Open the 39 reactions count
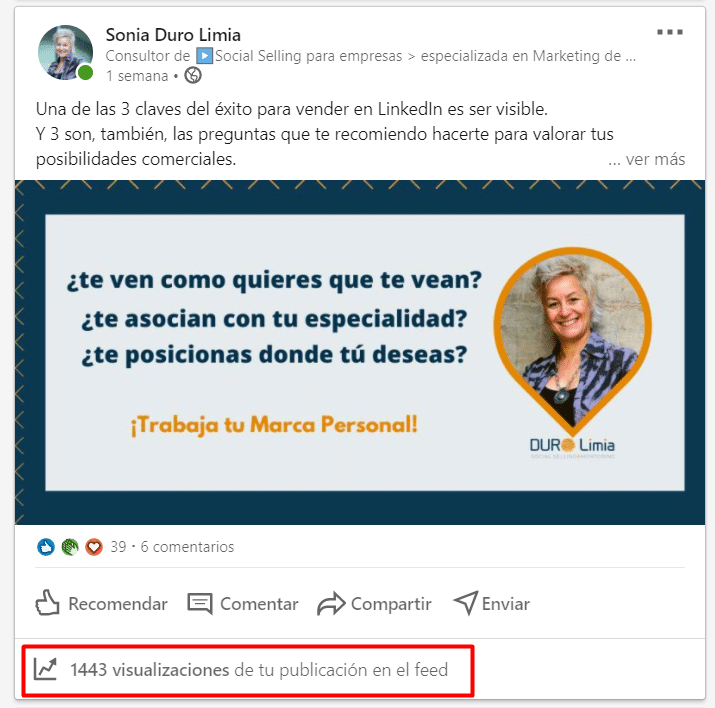The image size is (715, 708). coord(118,547)
